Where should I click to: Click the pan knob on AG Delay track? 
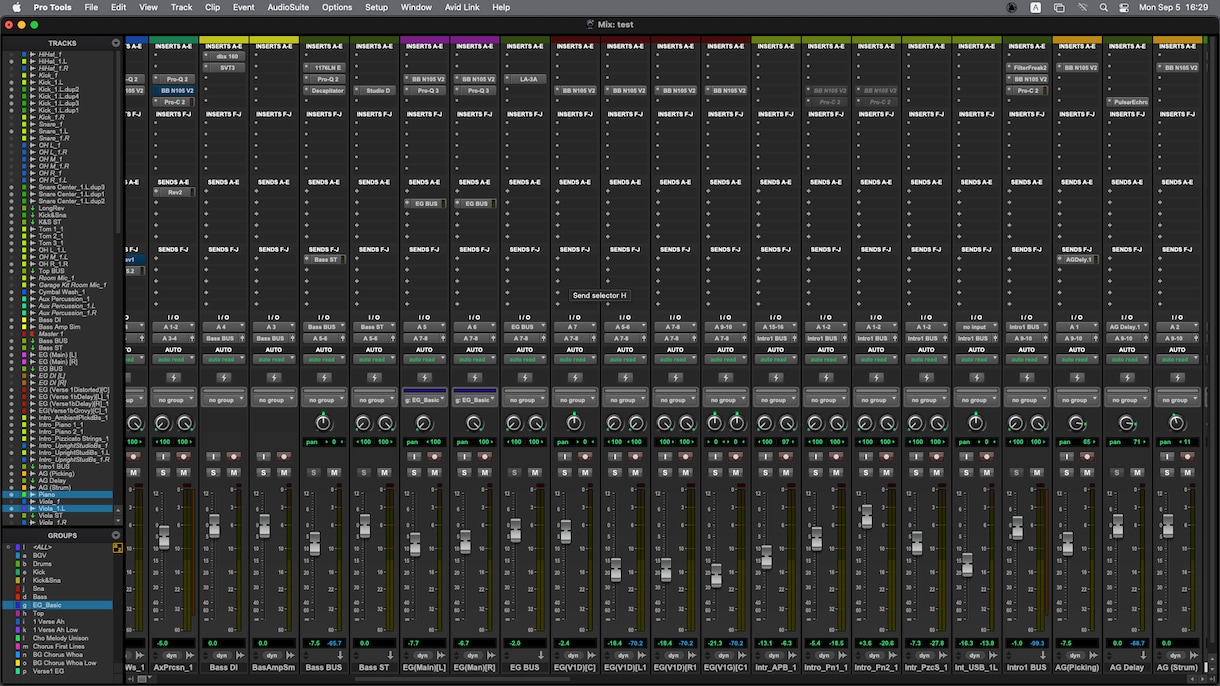tap(1126, 423)
